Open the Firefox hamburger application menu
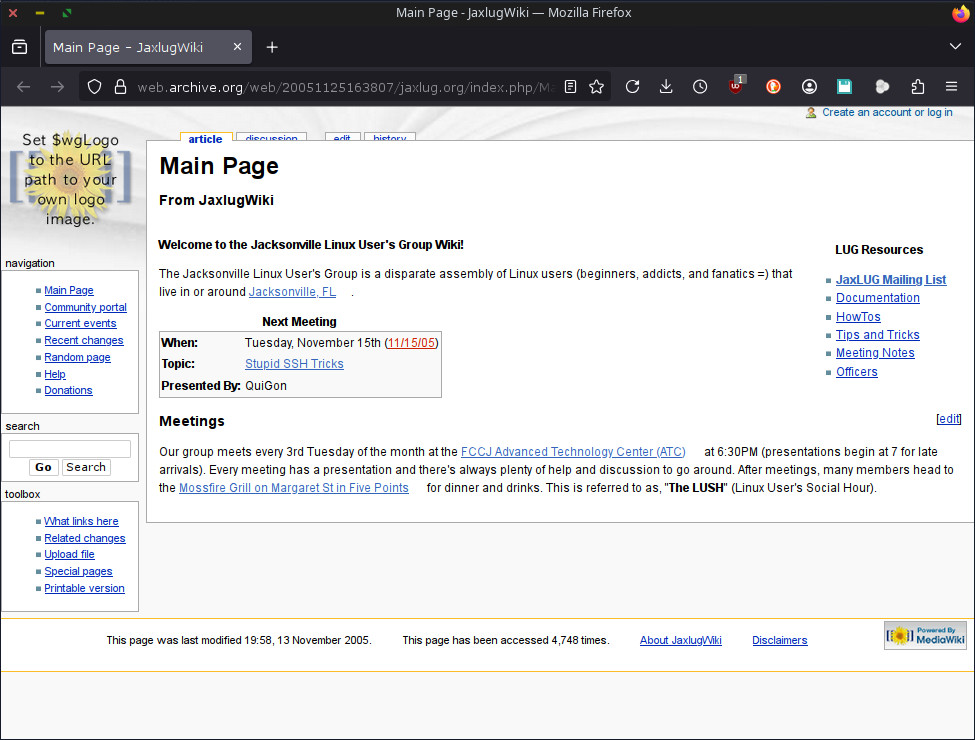Viewport: 975px width, 740px height. click(952, 87)
